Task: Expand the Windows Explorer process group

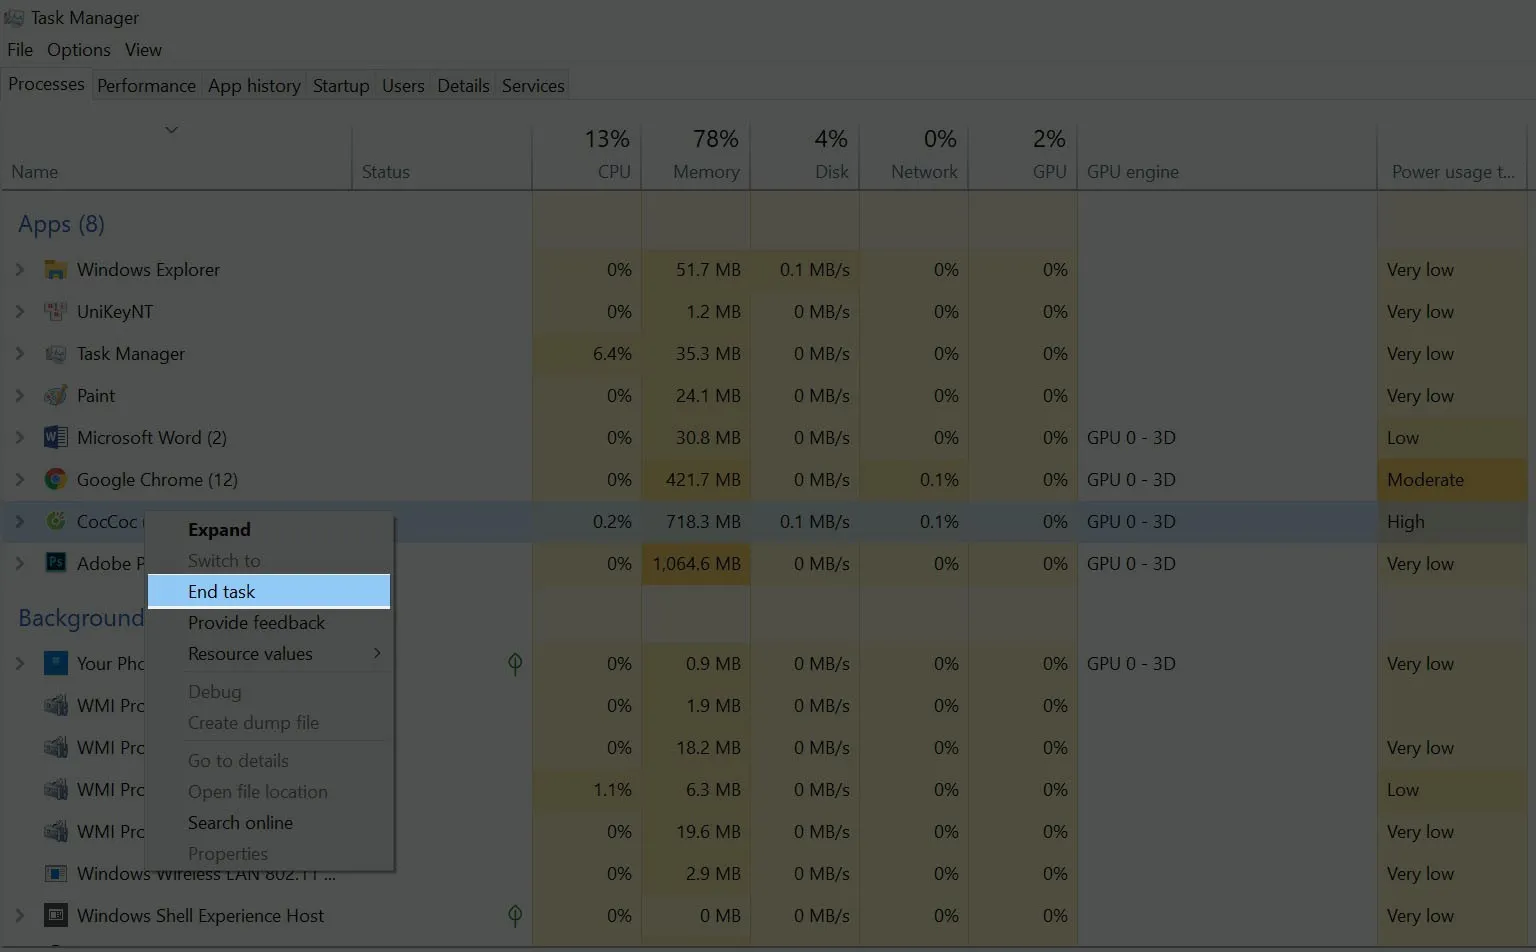Action: click(19, 270)
